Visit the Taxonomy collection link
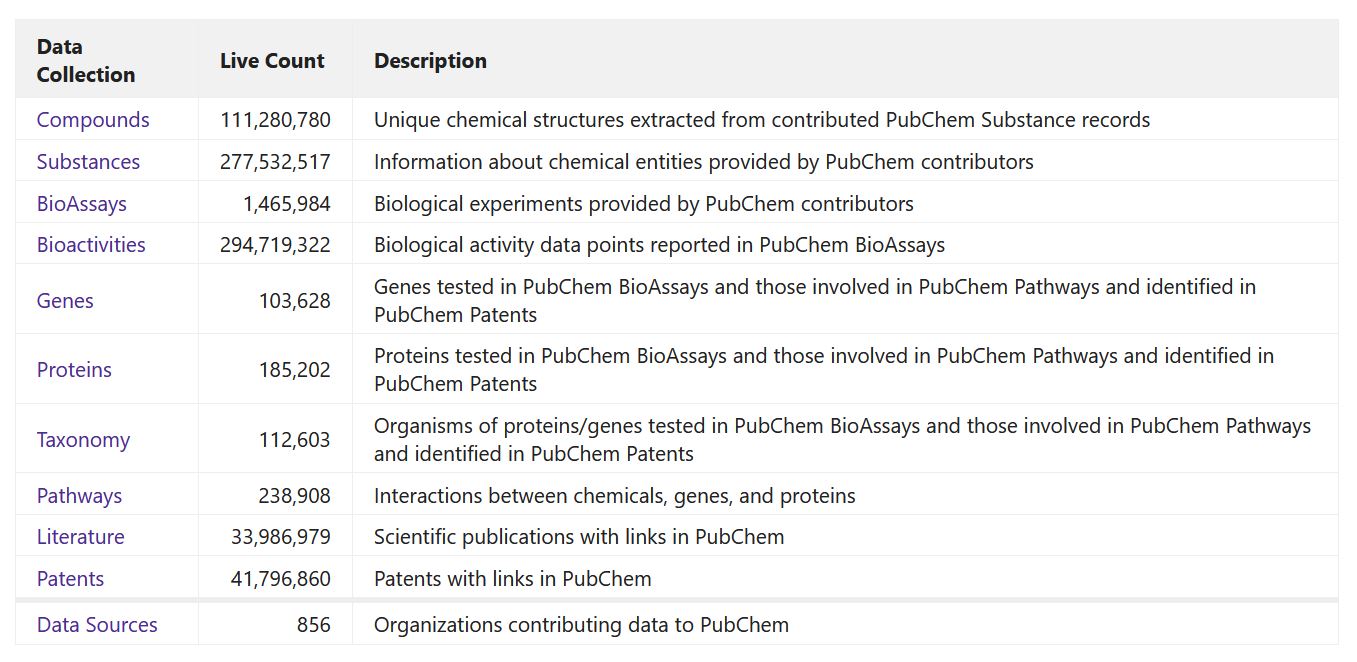The height and width of the screenshot is (662, 1357). pos(83,440)
